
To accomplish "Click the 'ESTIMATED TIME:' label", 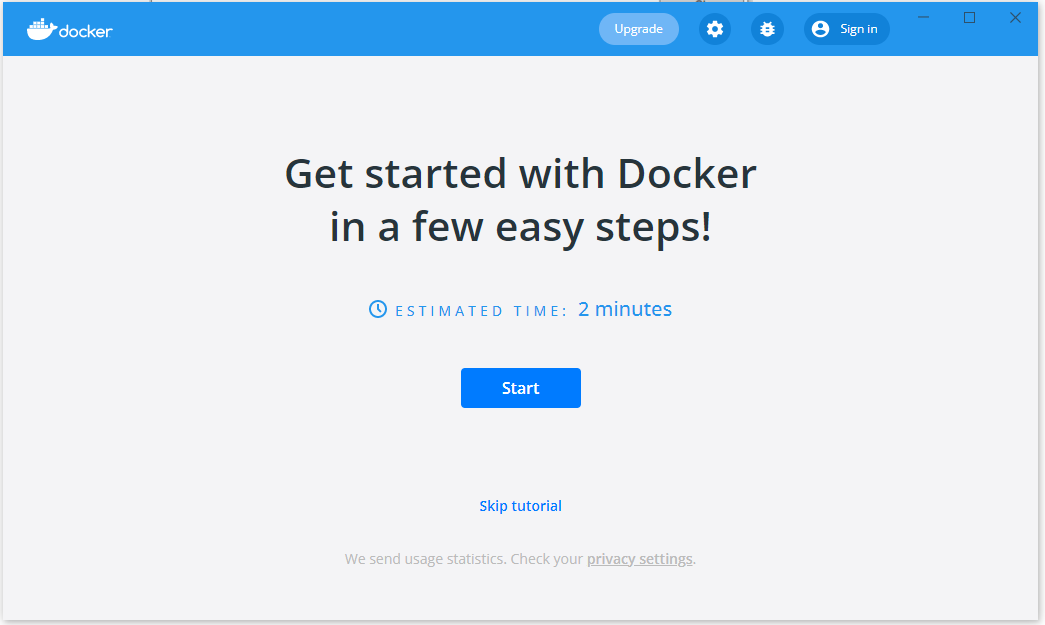I will 481,311.
